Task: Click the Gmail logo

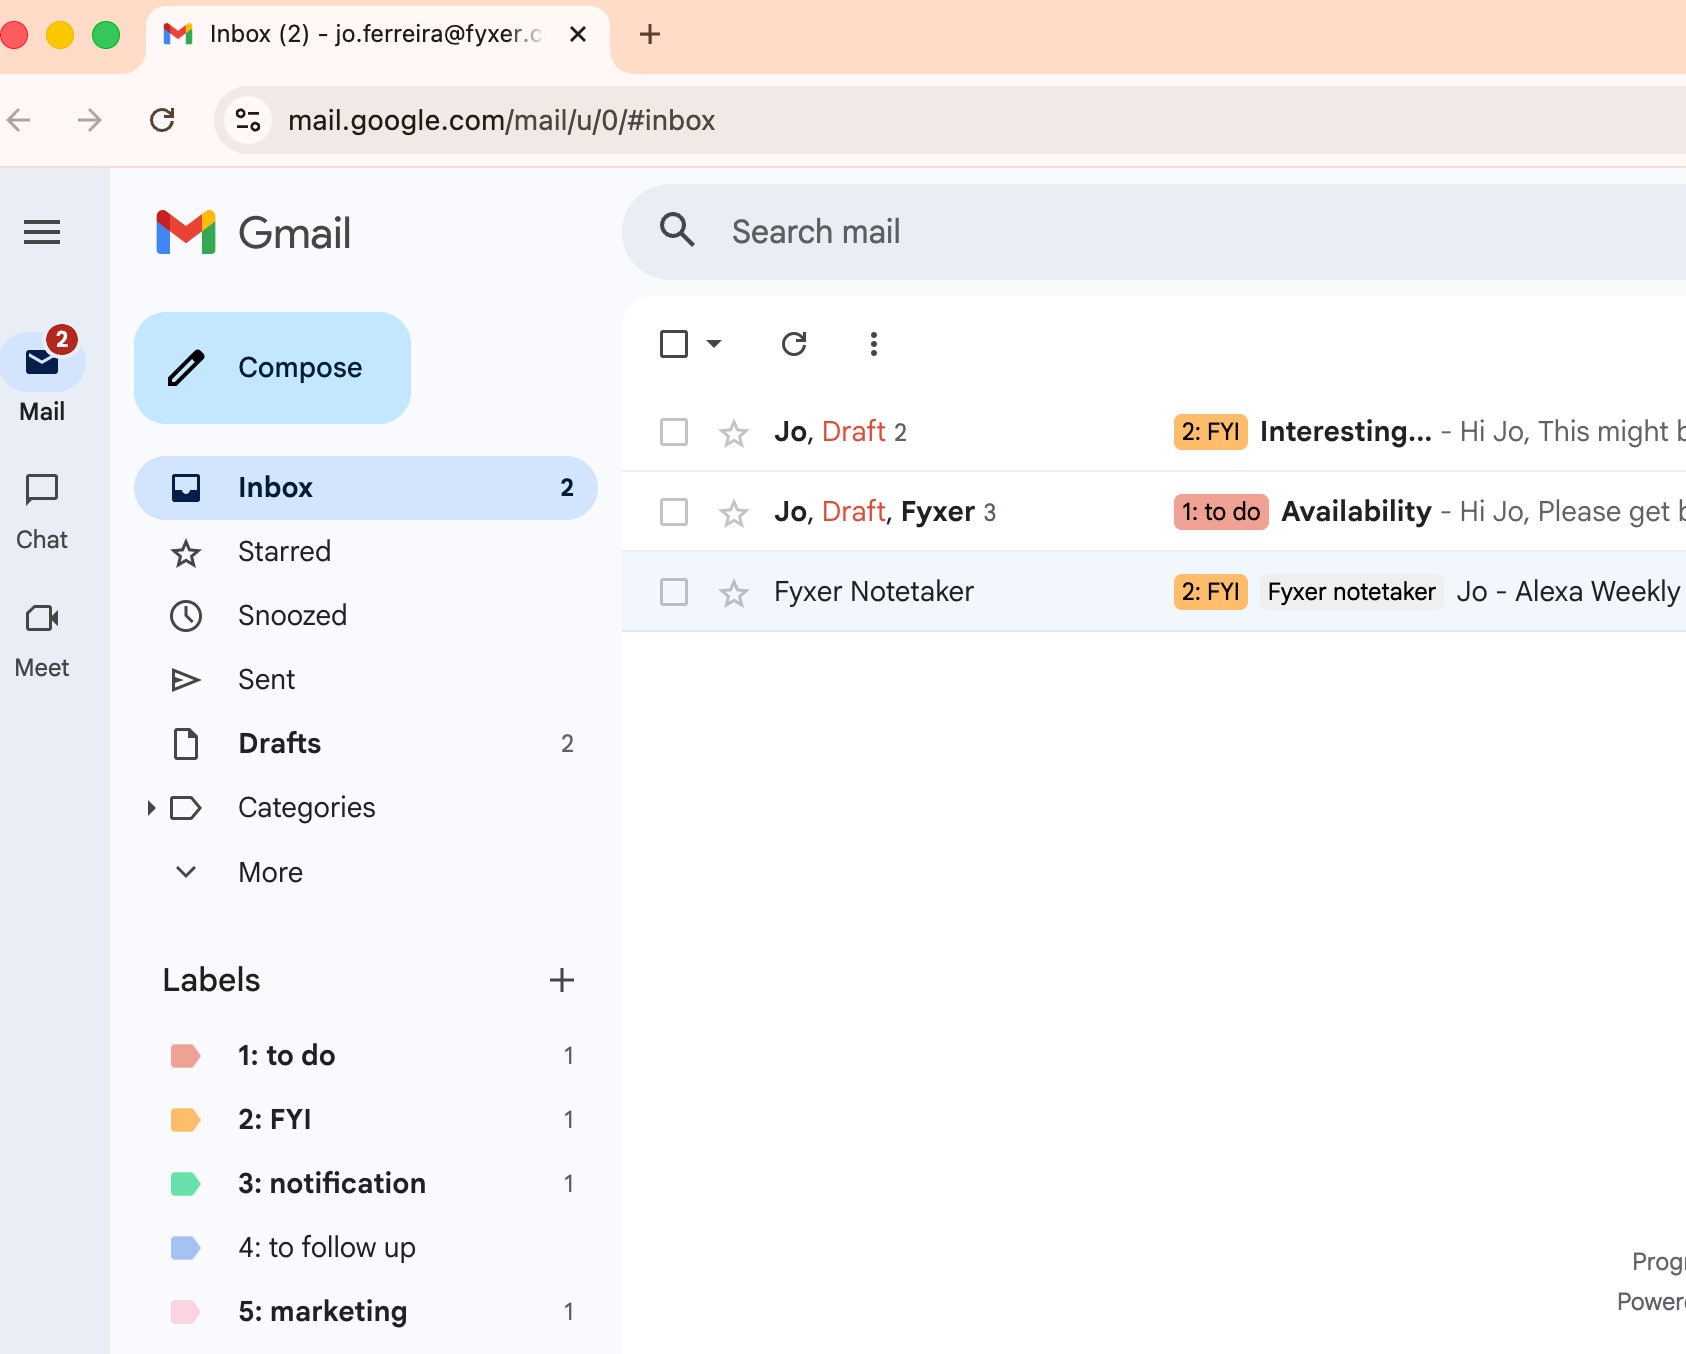Action: click(x=254, y=232)
